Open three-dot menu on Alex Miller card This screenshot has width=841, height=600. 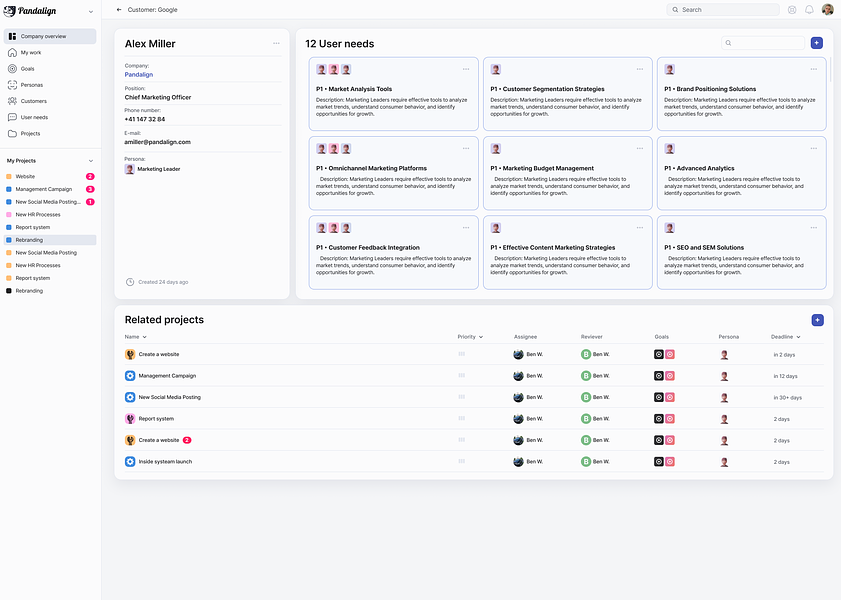276,43
